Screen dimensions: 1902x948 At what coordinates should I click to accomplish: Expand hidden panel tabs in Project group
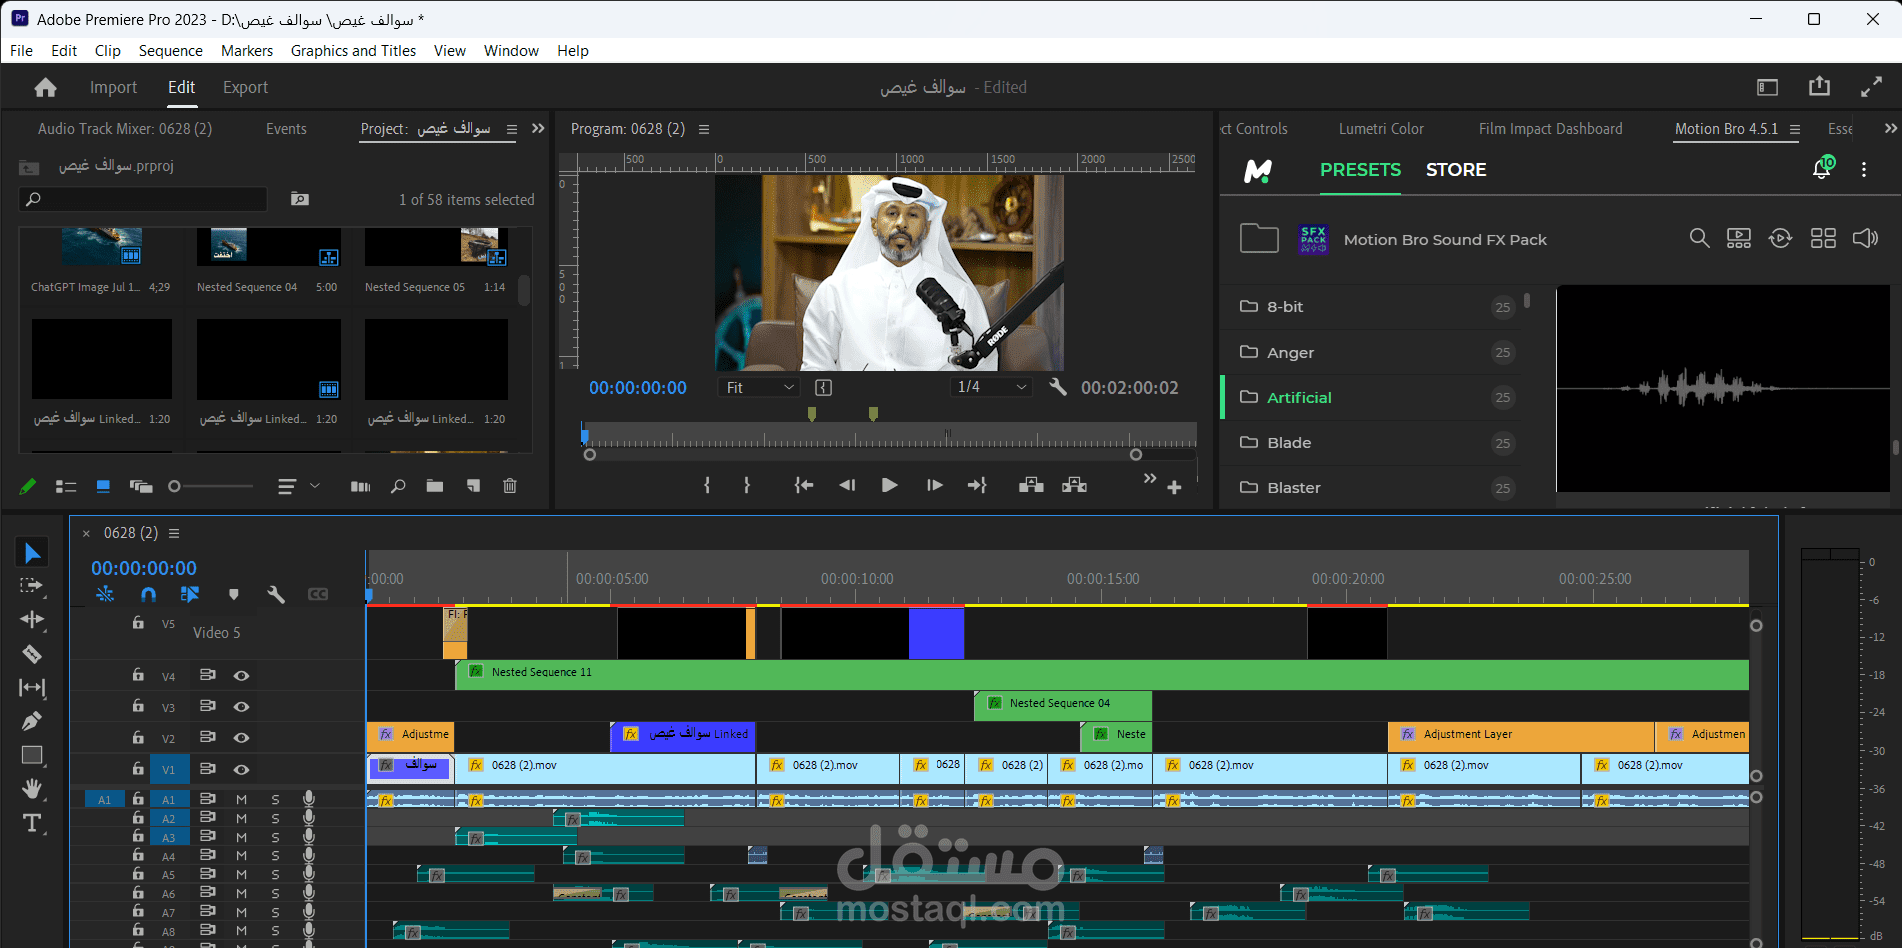pos(538,129)
